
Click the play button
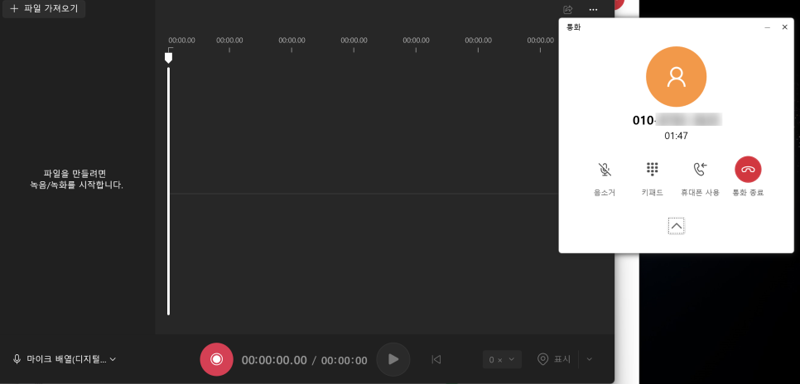click(x=393, y=360)
